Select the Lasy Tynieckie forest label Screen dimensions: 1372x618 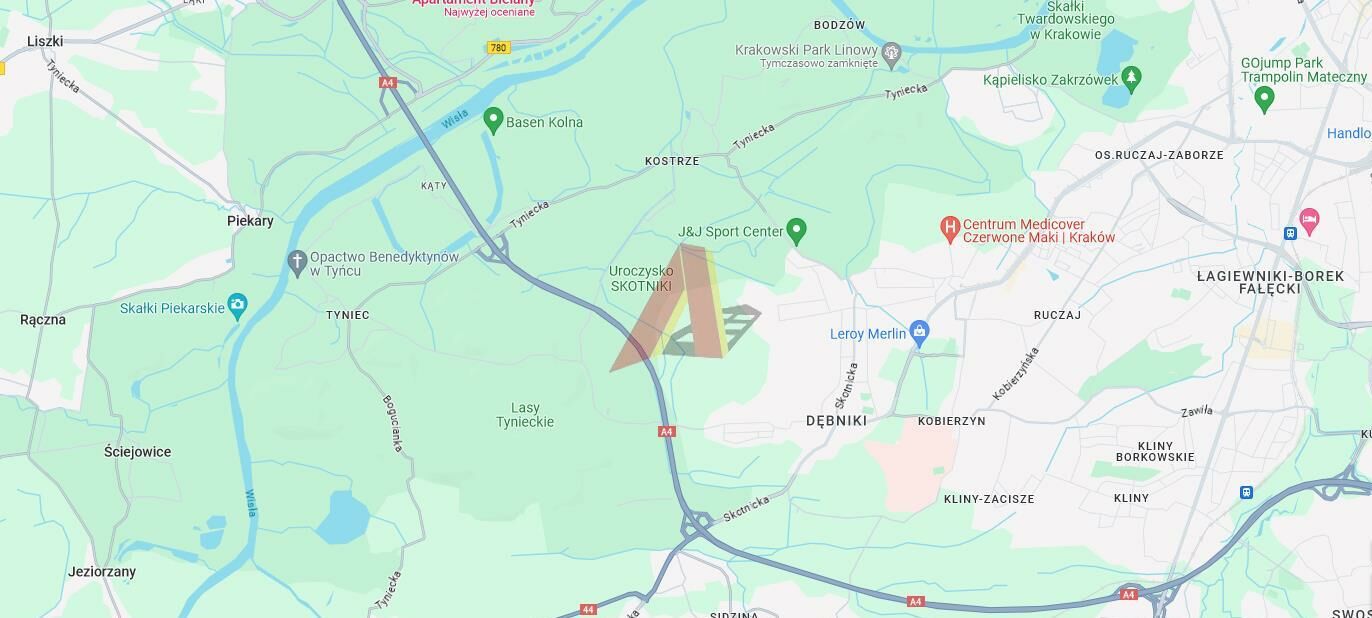click(525, 414)
